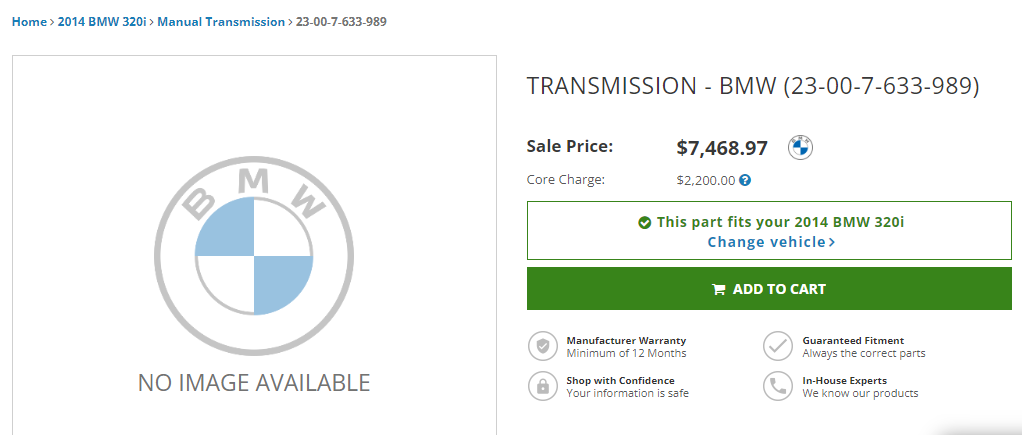Click the $7,468.97 sale price
Image resolution: width=1022 pixels, height=435 pixels.
(722, 148)
